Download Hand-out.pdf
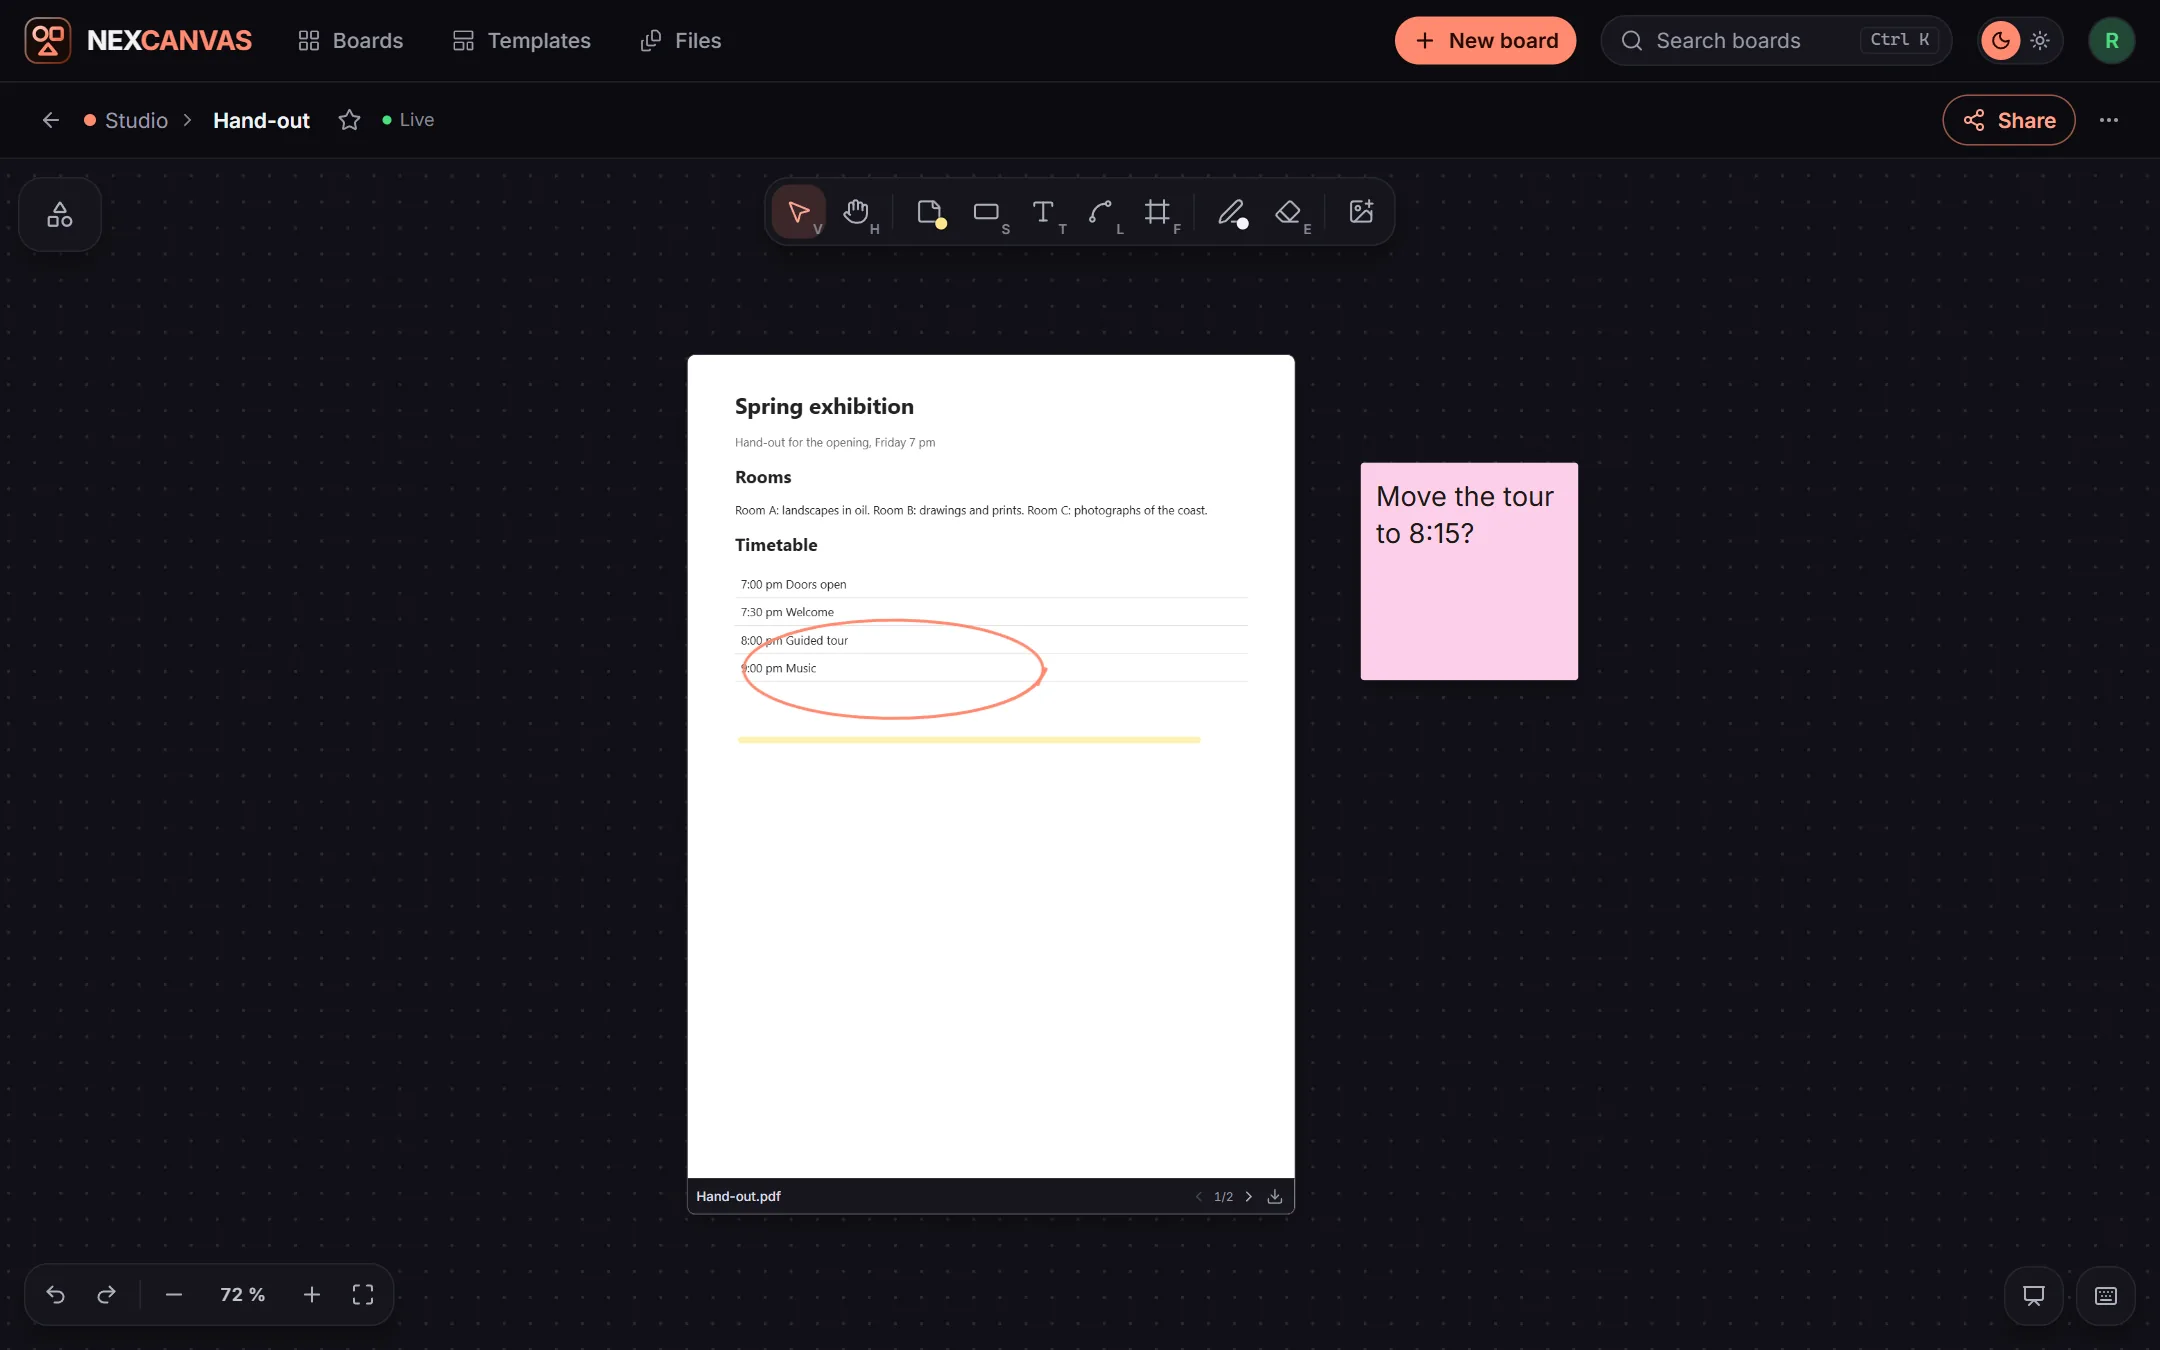This screenshot has height=1350, width=2160. (1275, 1197)
